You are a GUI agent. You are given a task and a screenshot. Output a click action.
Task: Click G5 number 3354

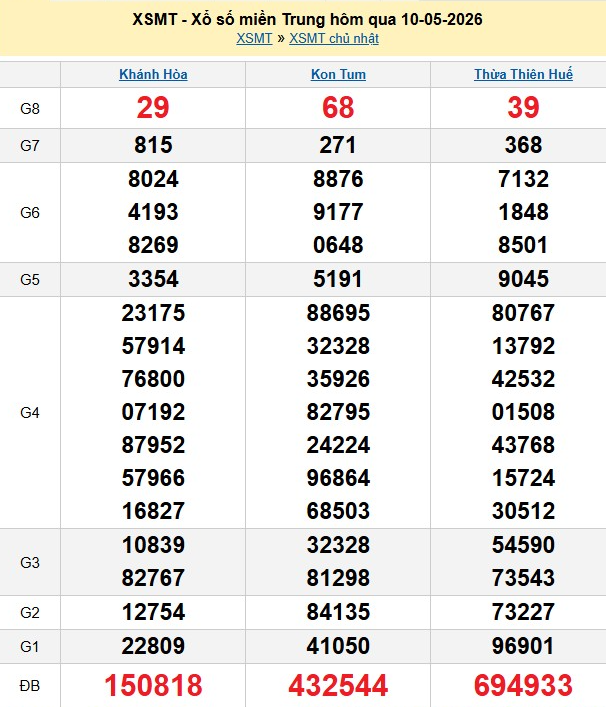click(x=153, y=279)
